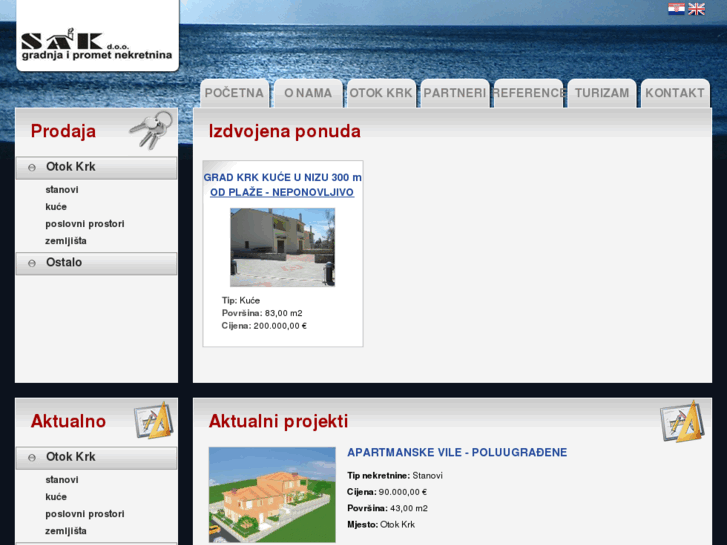
Task: Click the 'Cijena: 200.000,00 €' text
Action: tap(264, 326)
